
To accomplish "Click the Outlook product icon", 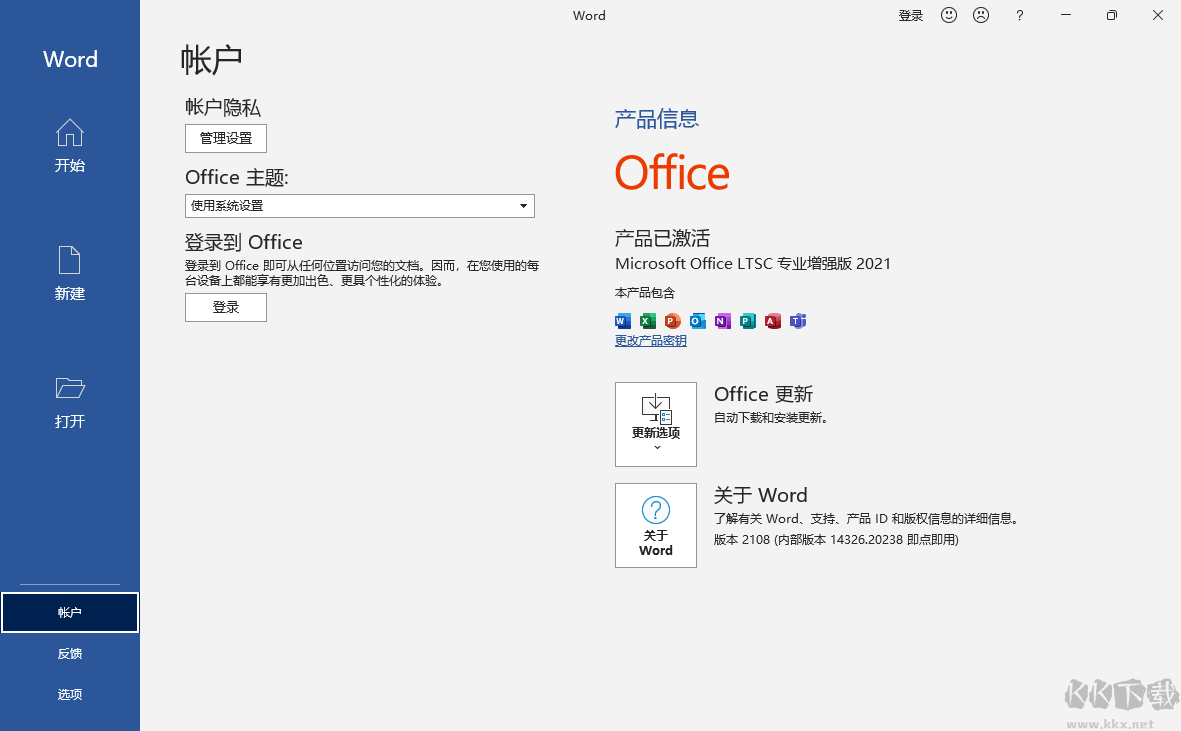I will [698, 321].
